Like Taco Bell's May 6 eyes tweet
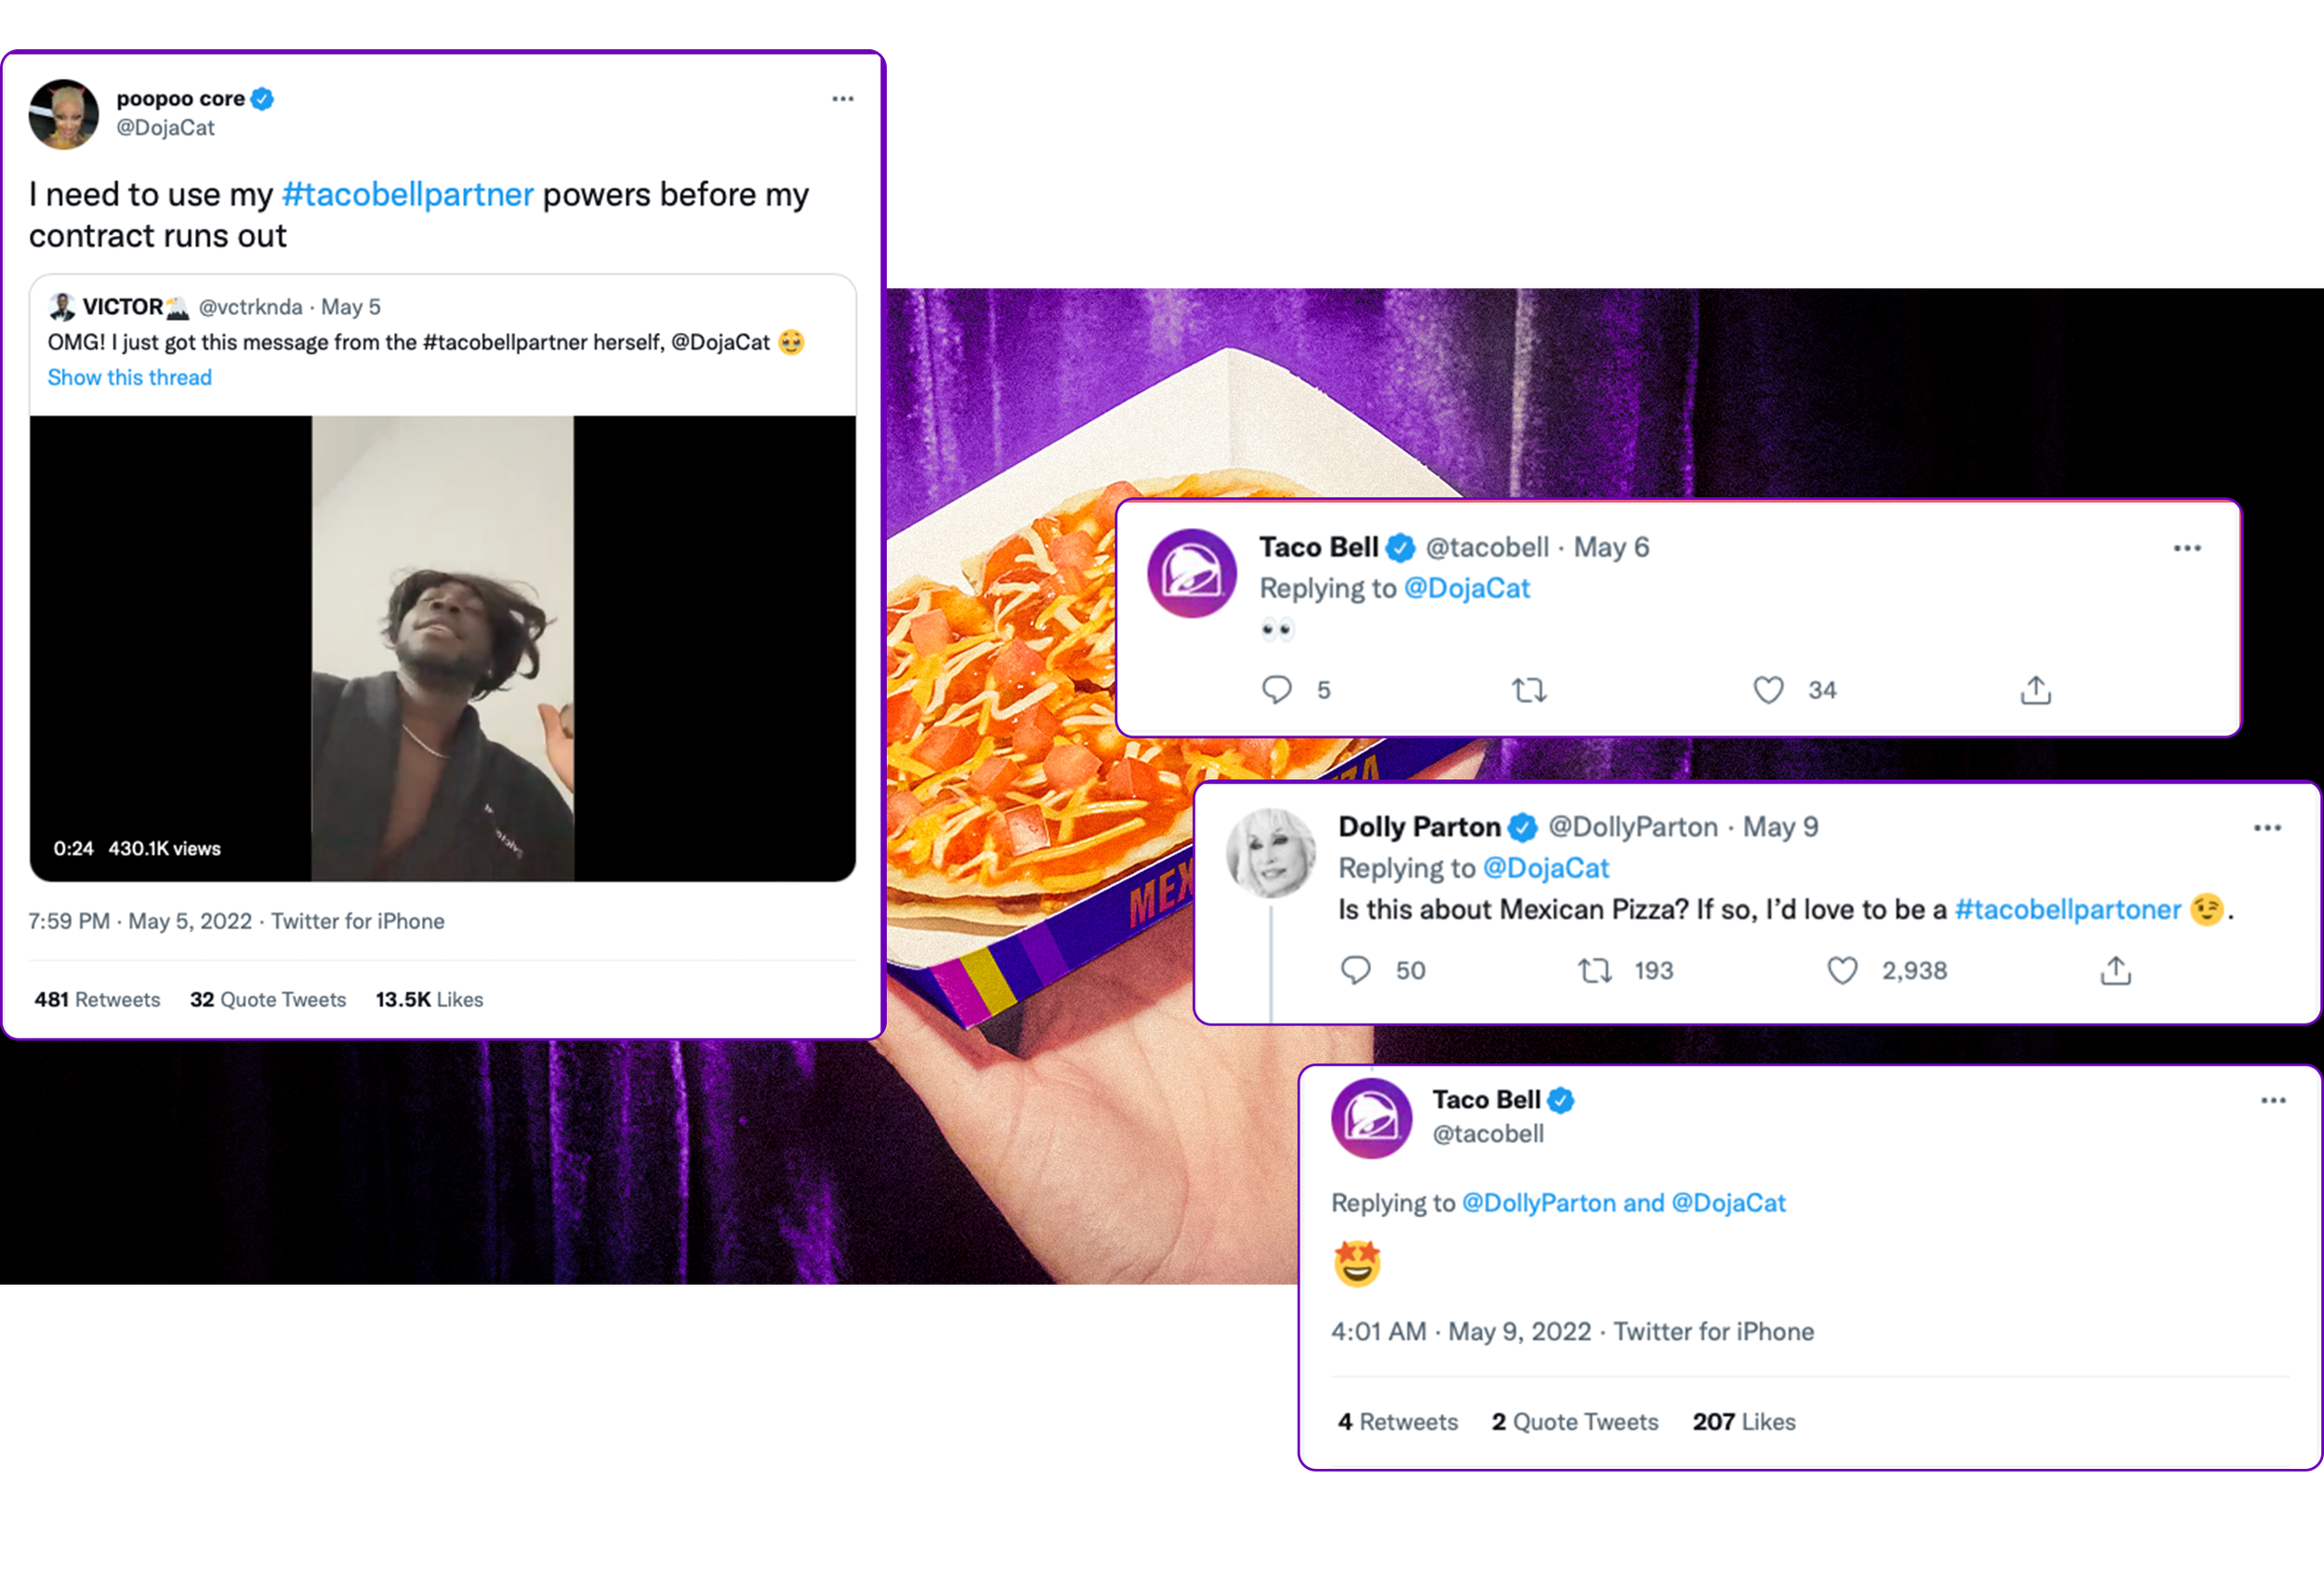Image resolution: width=2324 pixels, height=1573 pixels. [1768, 690]
